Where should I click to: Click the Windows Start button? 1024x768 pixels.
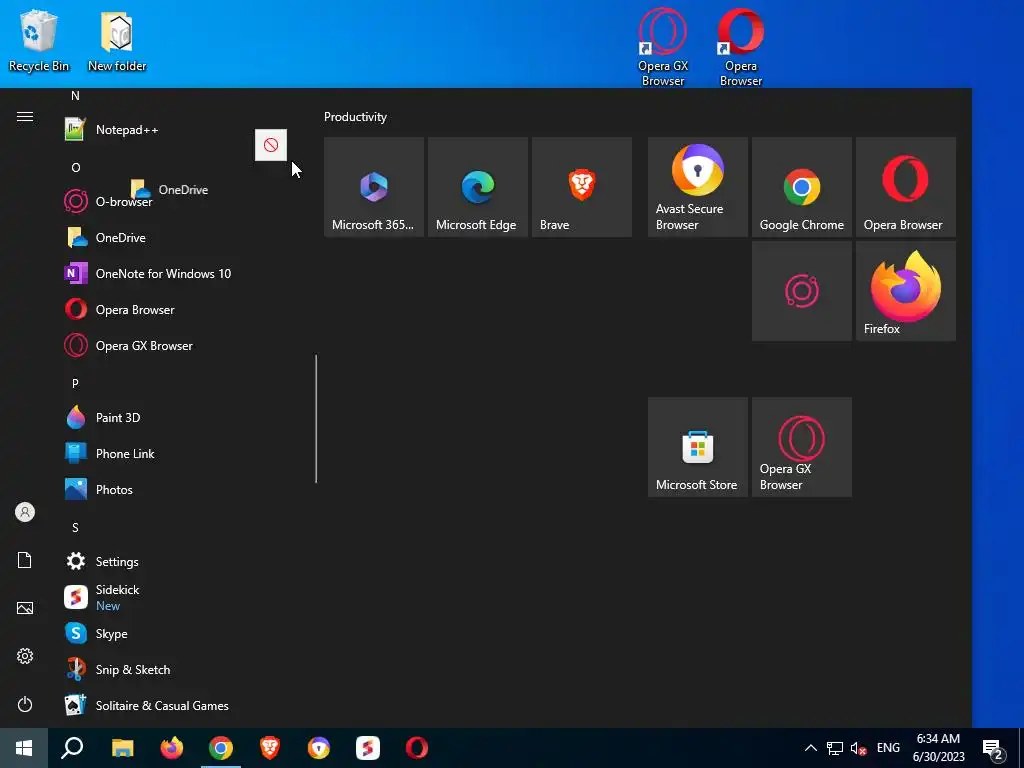click(24, 748)
